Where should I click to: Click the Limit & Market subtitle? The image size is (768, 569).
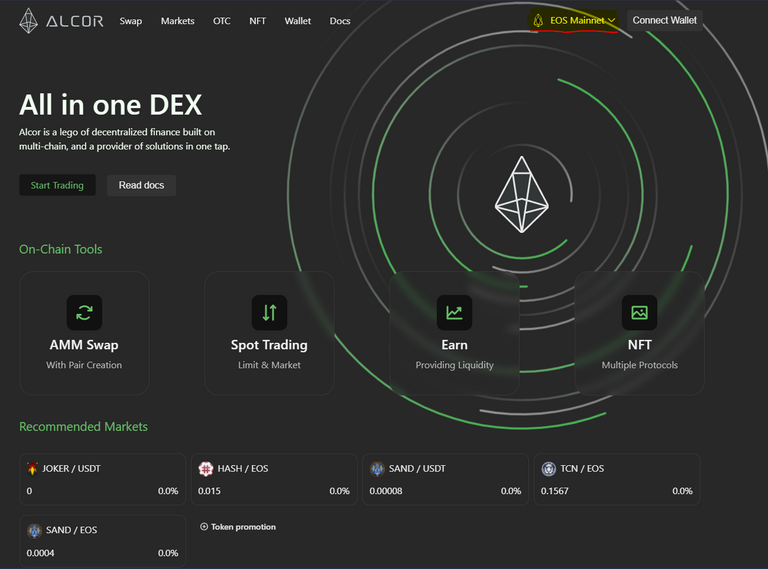[269, 365]
